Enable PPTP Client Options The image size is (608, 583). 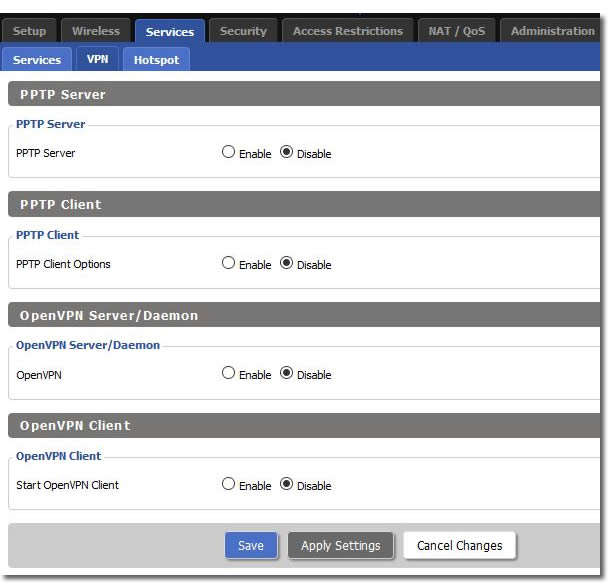click(228, 263)
